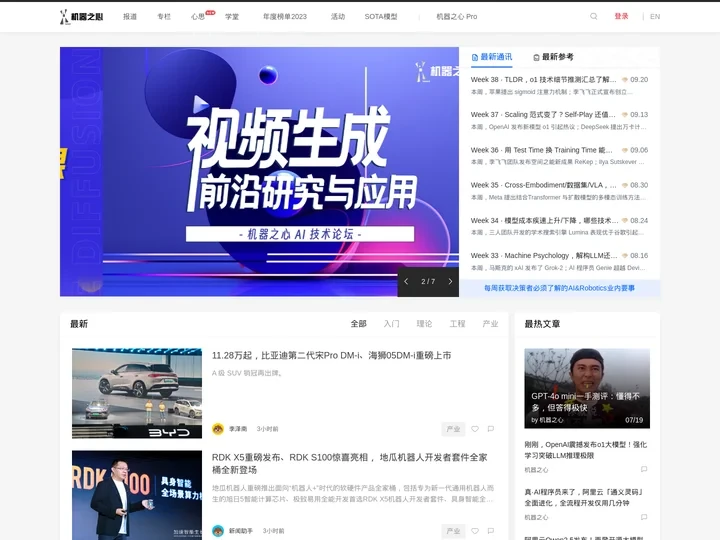Open 年度榜单2023 navigation item
Viewport: 720px width, 540px height.
285,17
